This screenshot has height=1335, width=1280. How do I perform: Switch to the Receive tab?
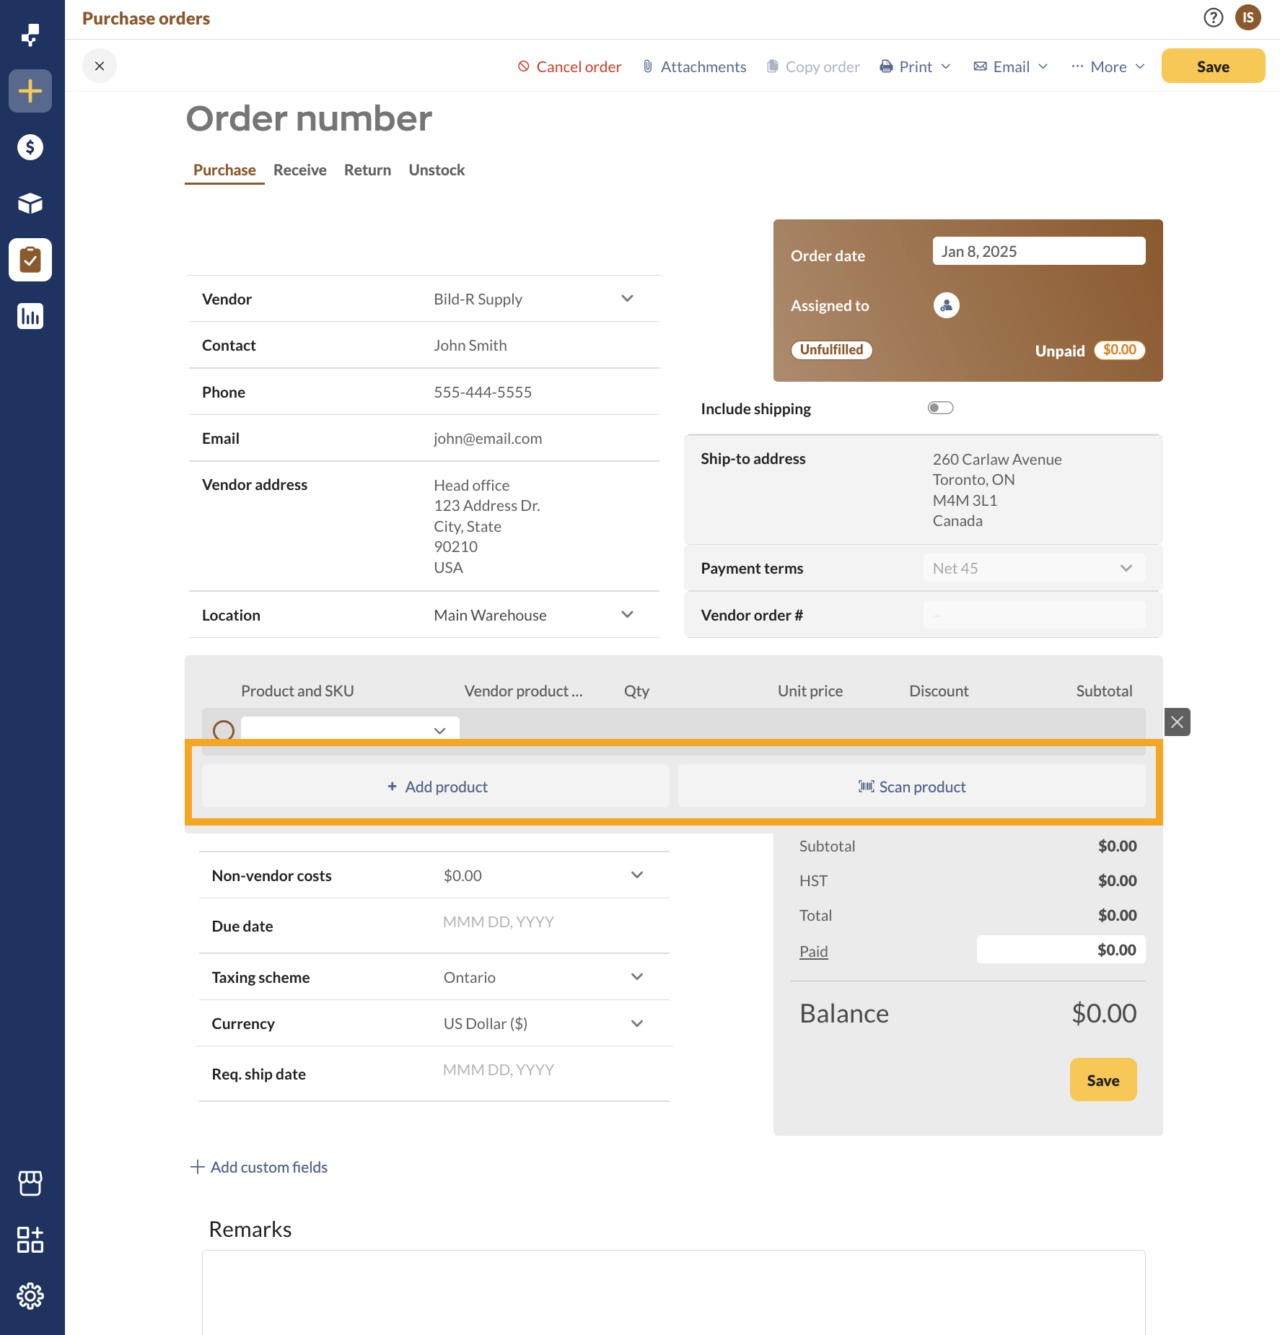click(299, 169)
